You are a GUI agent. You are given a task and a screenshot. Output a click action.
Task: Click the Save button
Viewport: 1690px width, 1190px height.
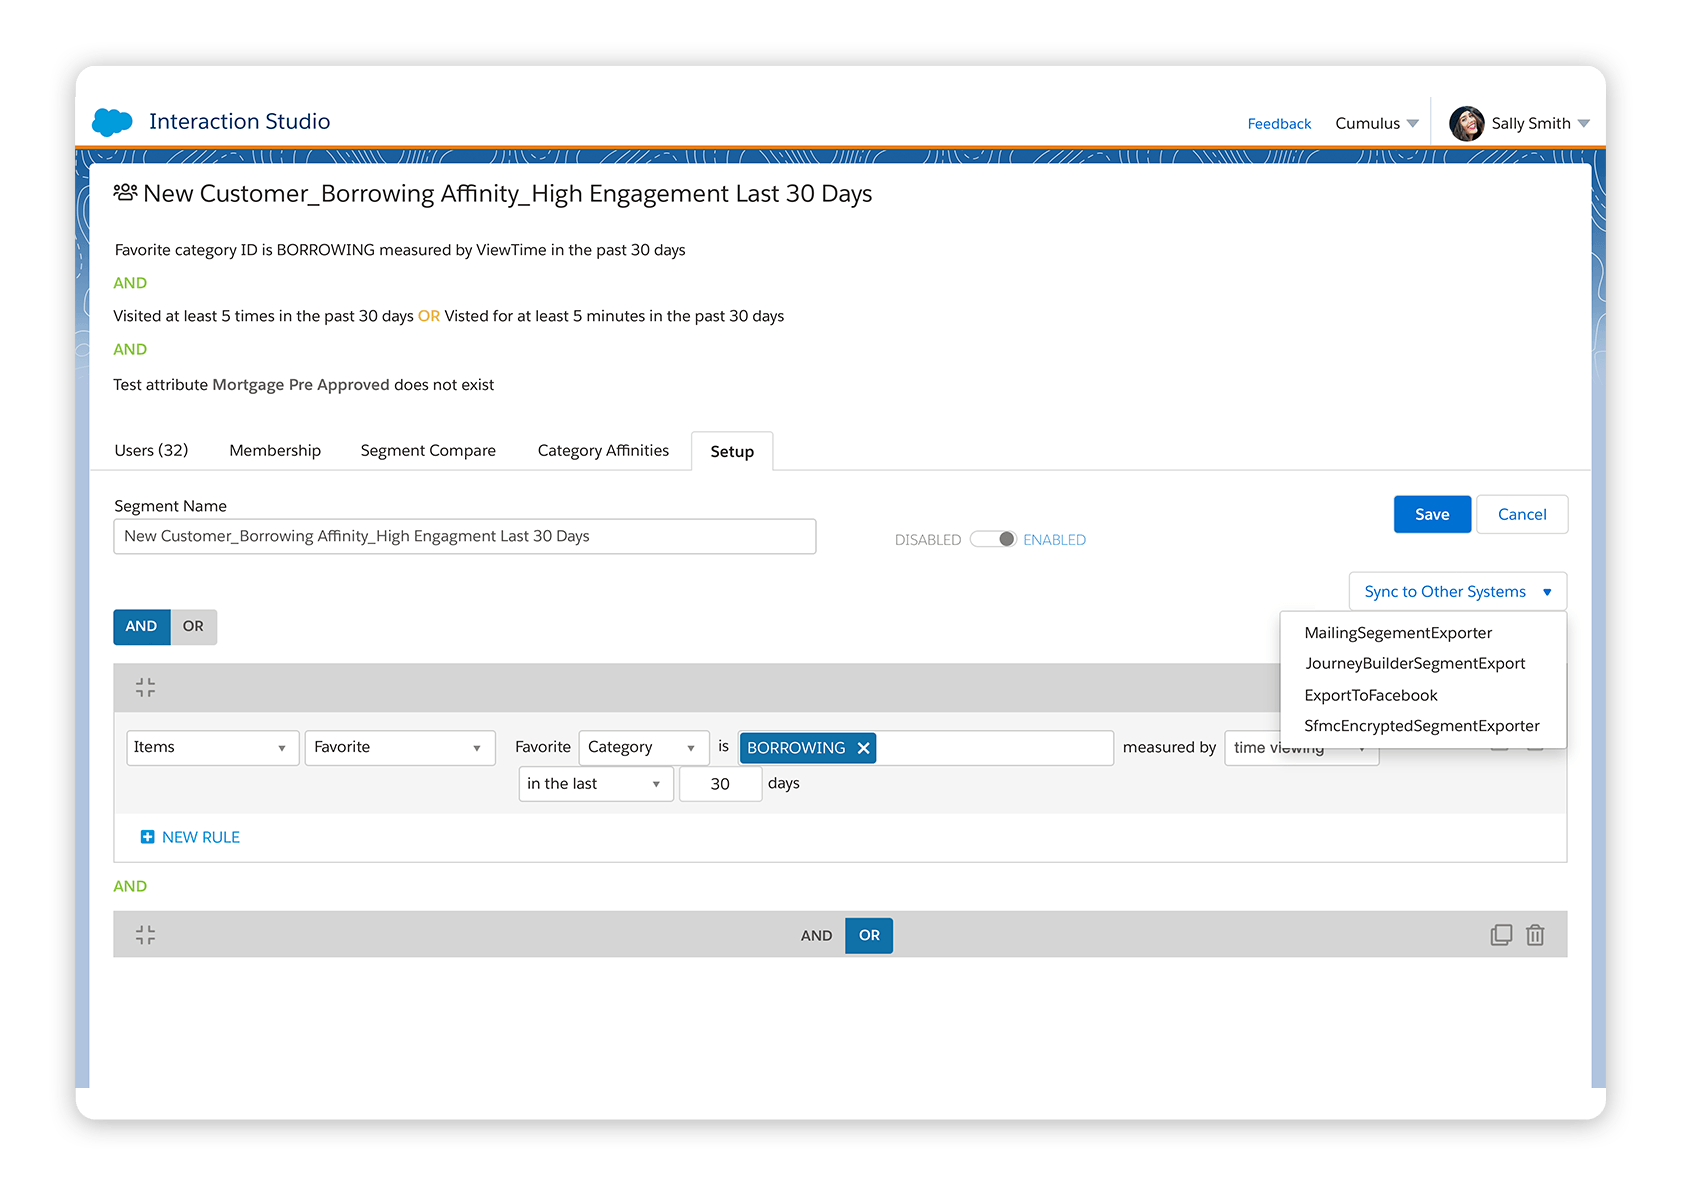(x=1432, y=514)
